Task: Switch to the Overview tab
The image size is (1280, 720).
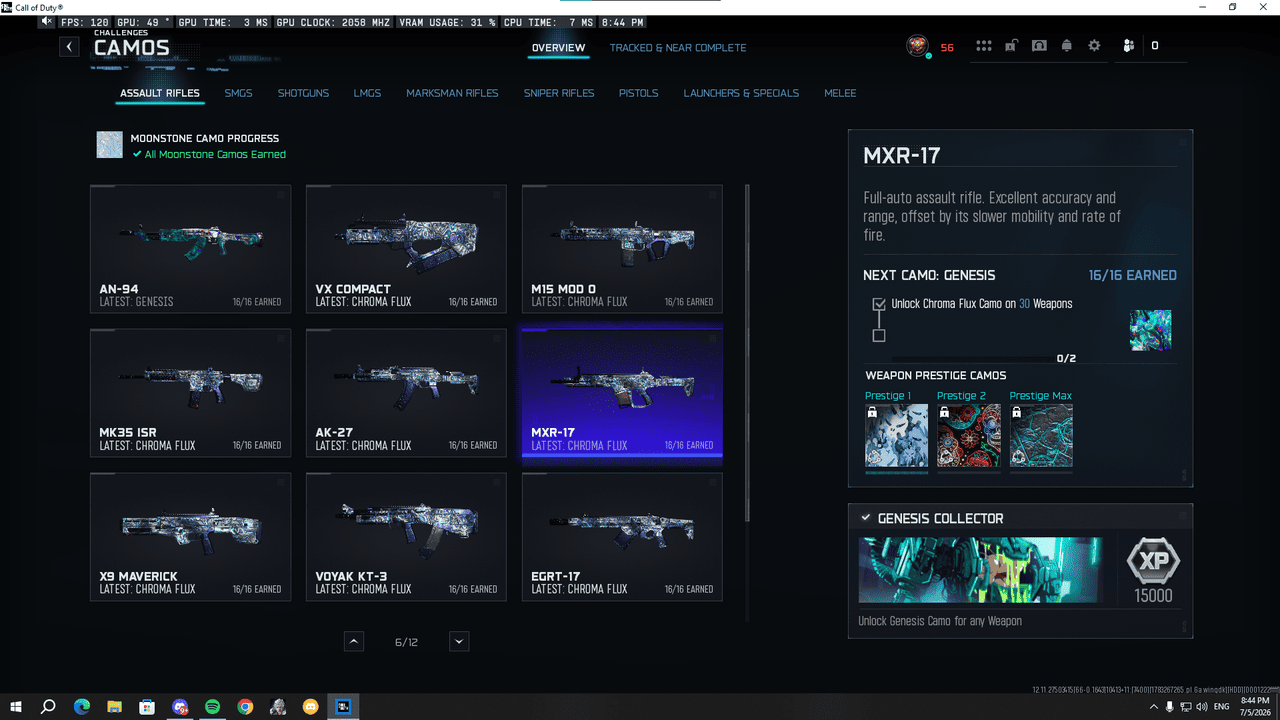Action: pos(559,48)
